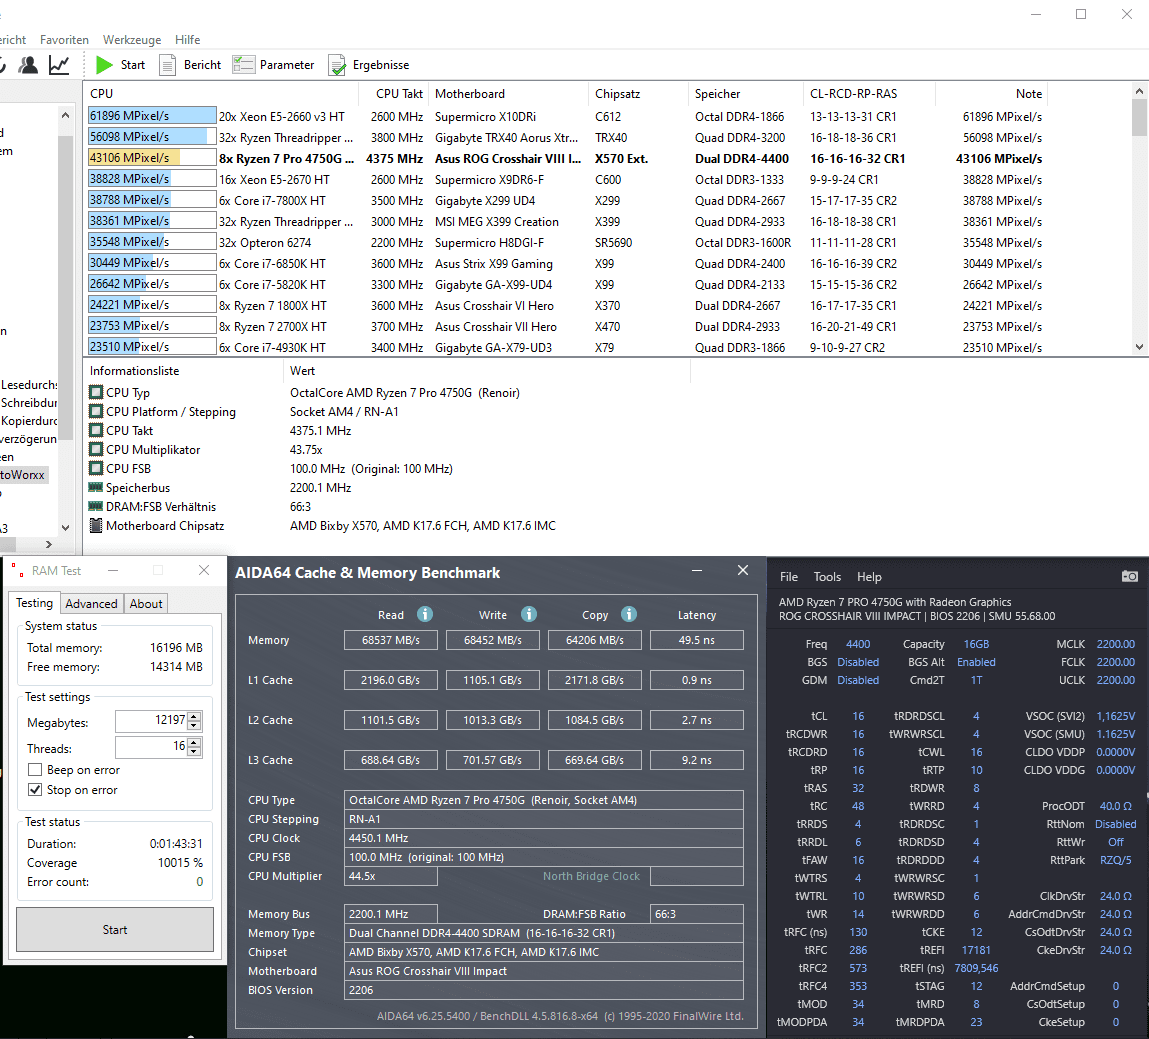Decrease Megabytes value with down spinner arrow
The width and height of the screenshot is (1149, 1039).
tap(193, 726)
